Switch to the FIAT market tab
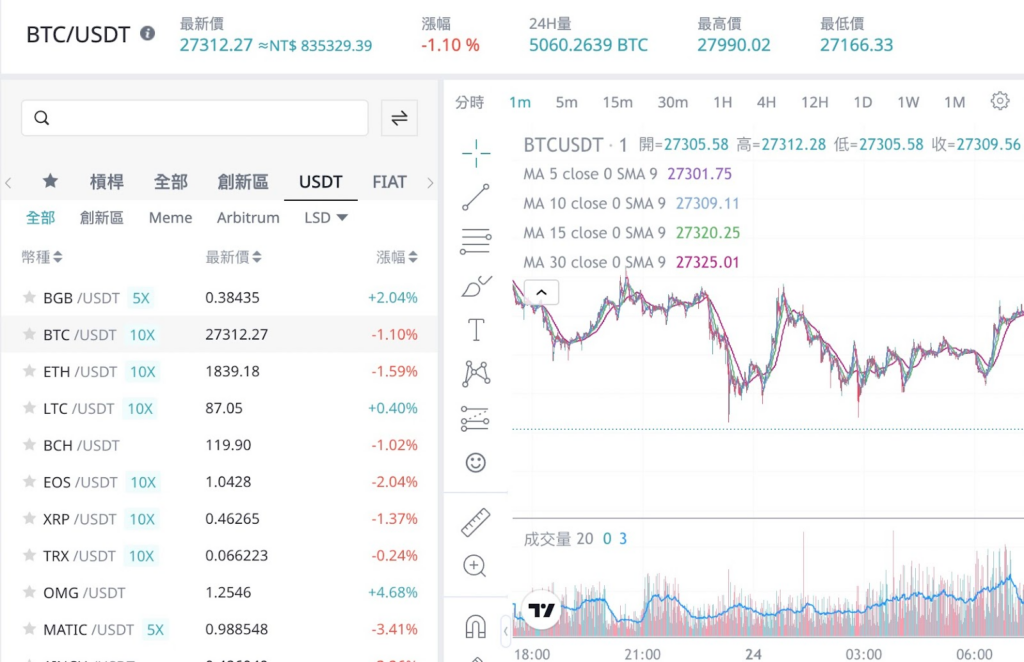 [389, 182]
